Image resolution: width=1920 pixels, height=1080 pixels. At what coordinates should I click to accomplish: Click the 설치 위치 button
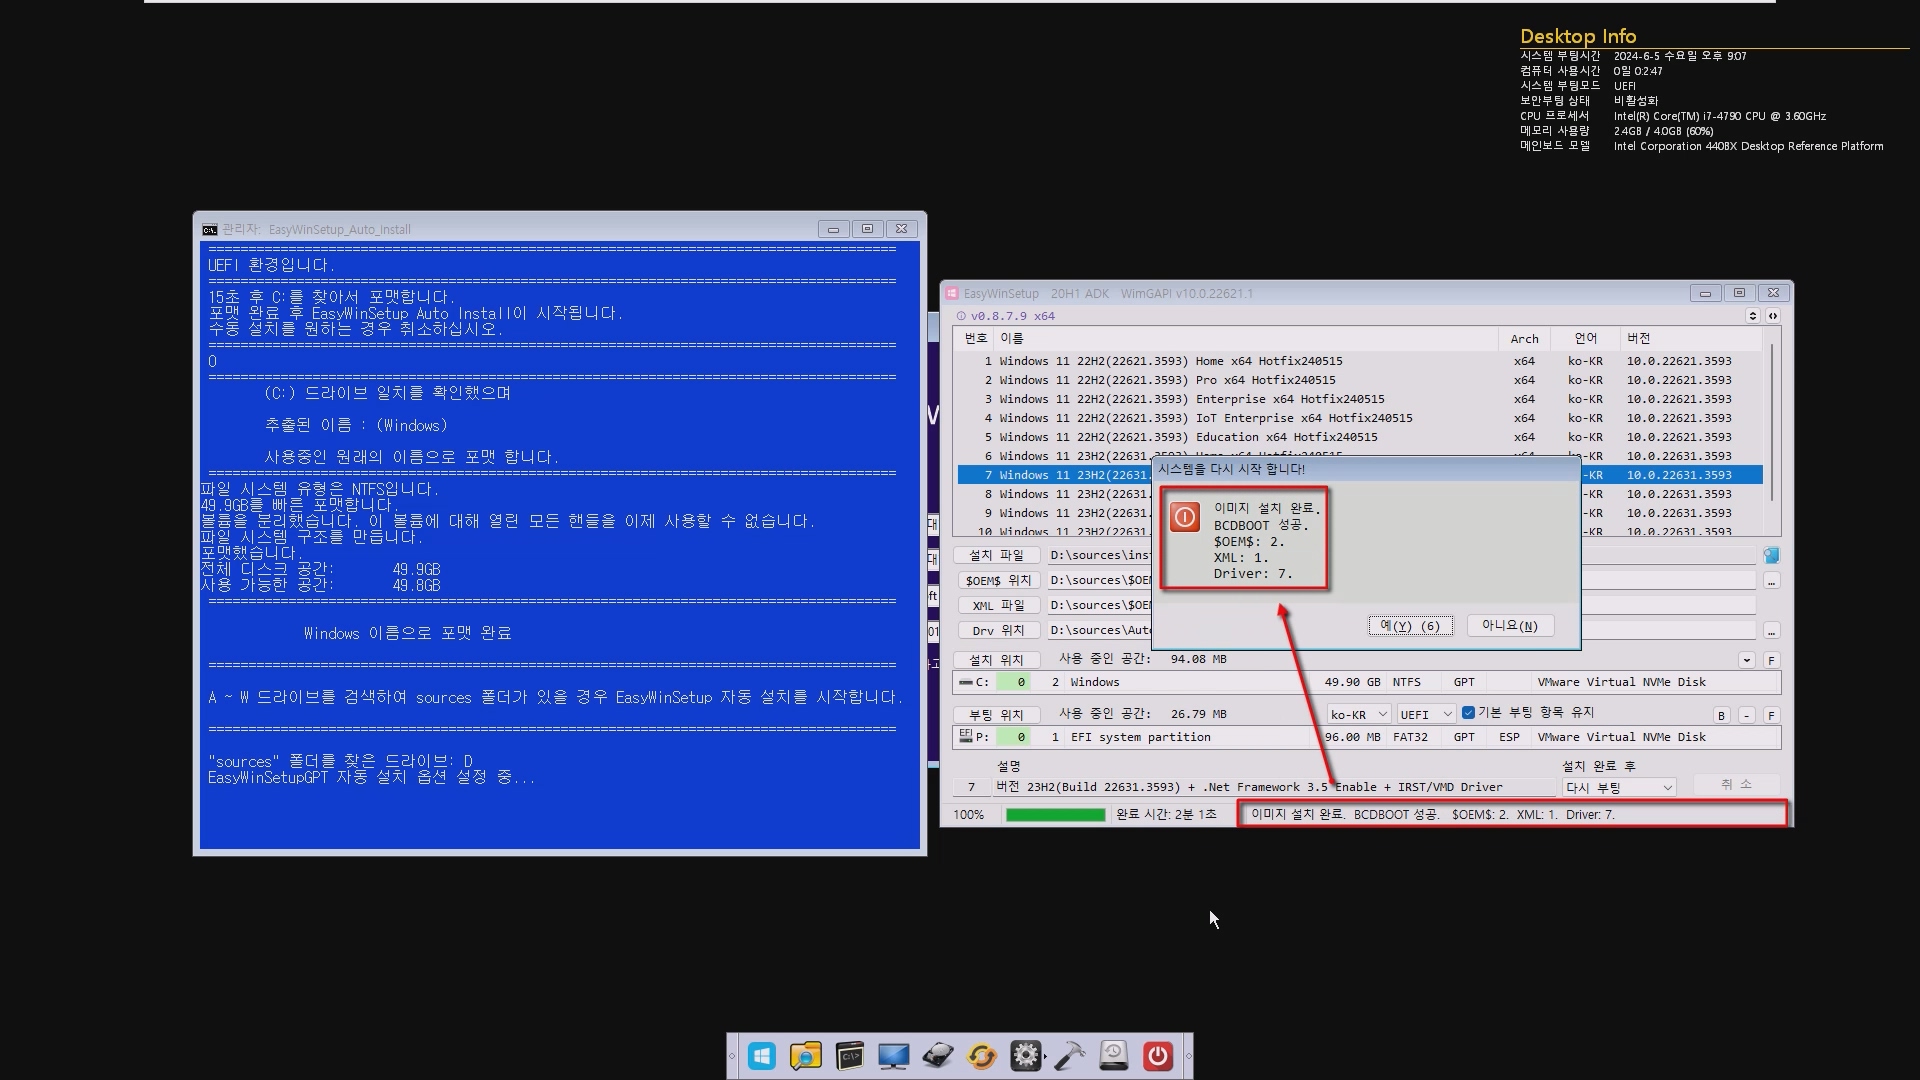996,660
